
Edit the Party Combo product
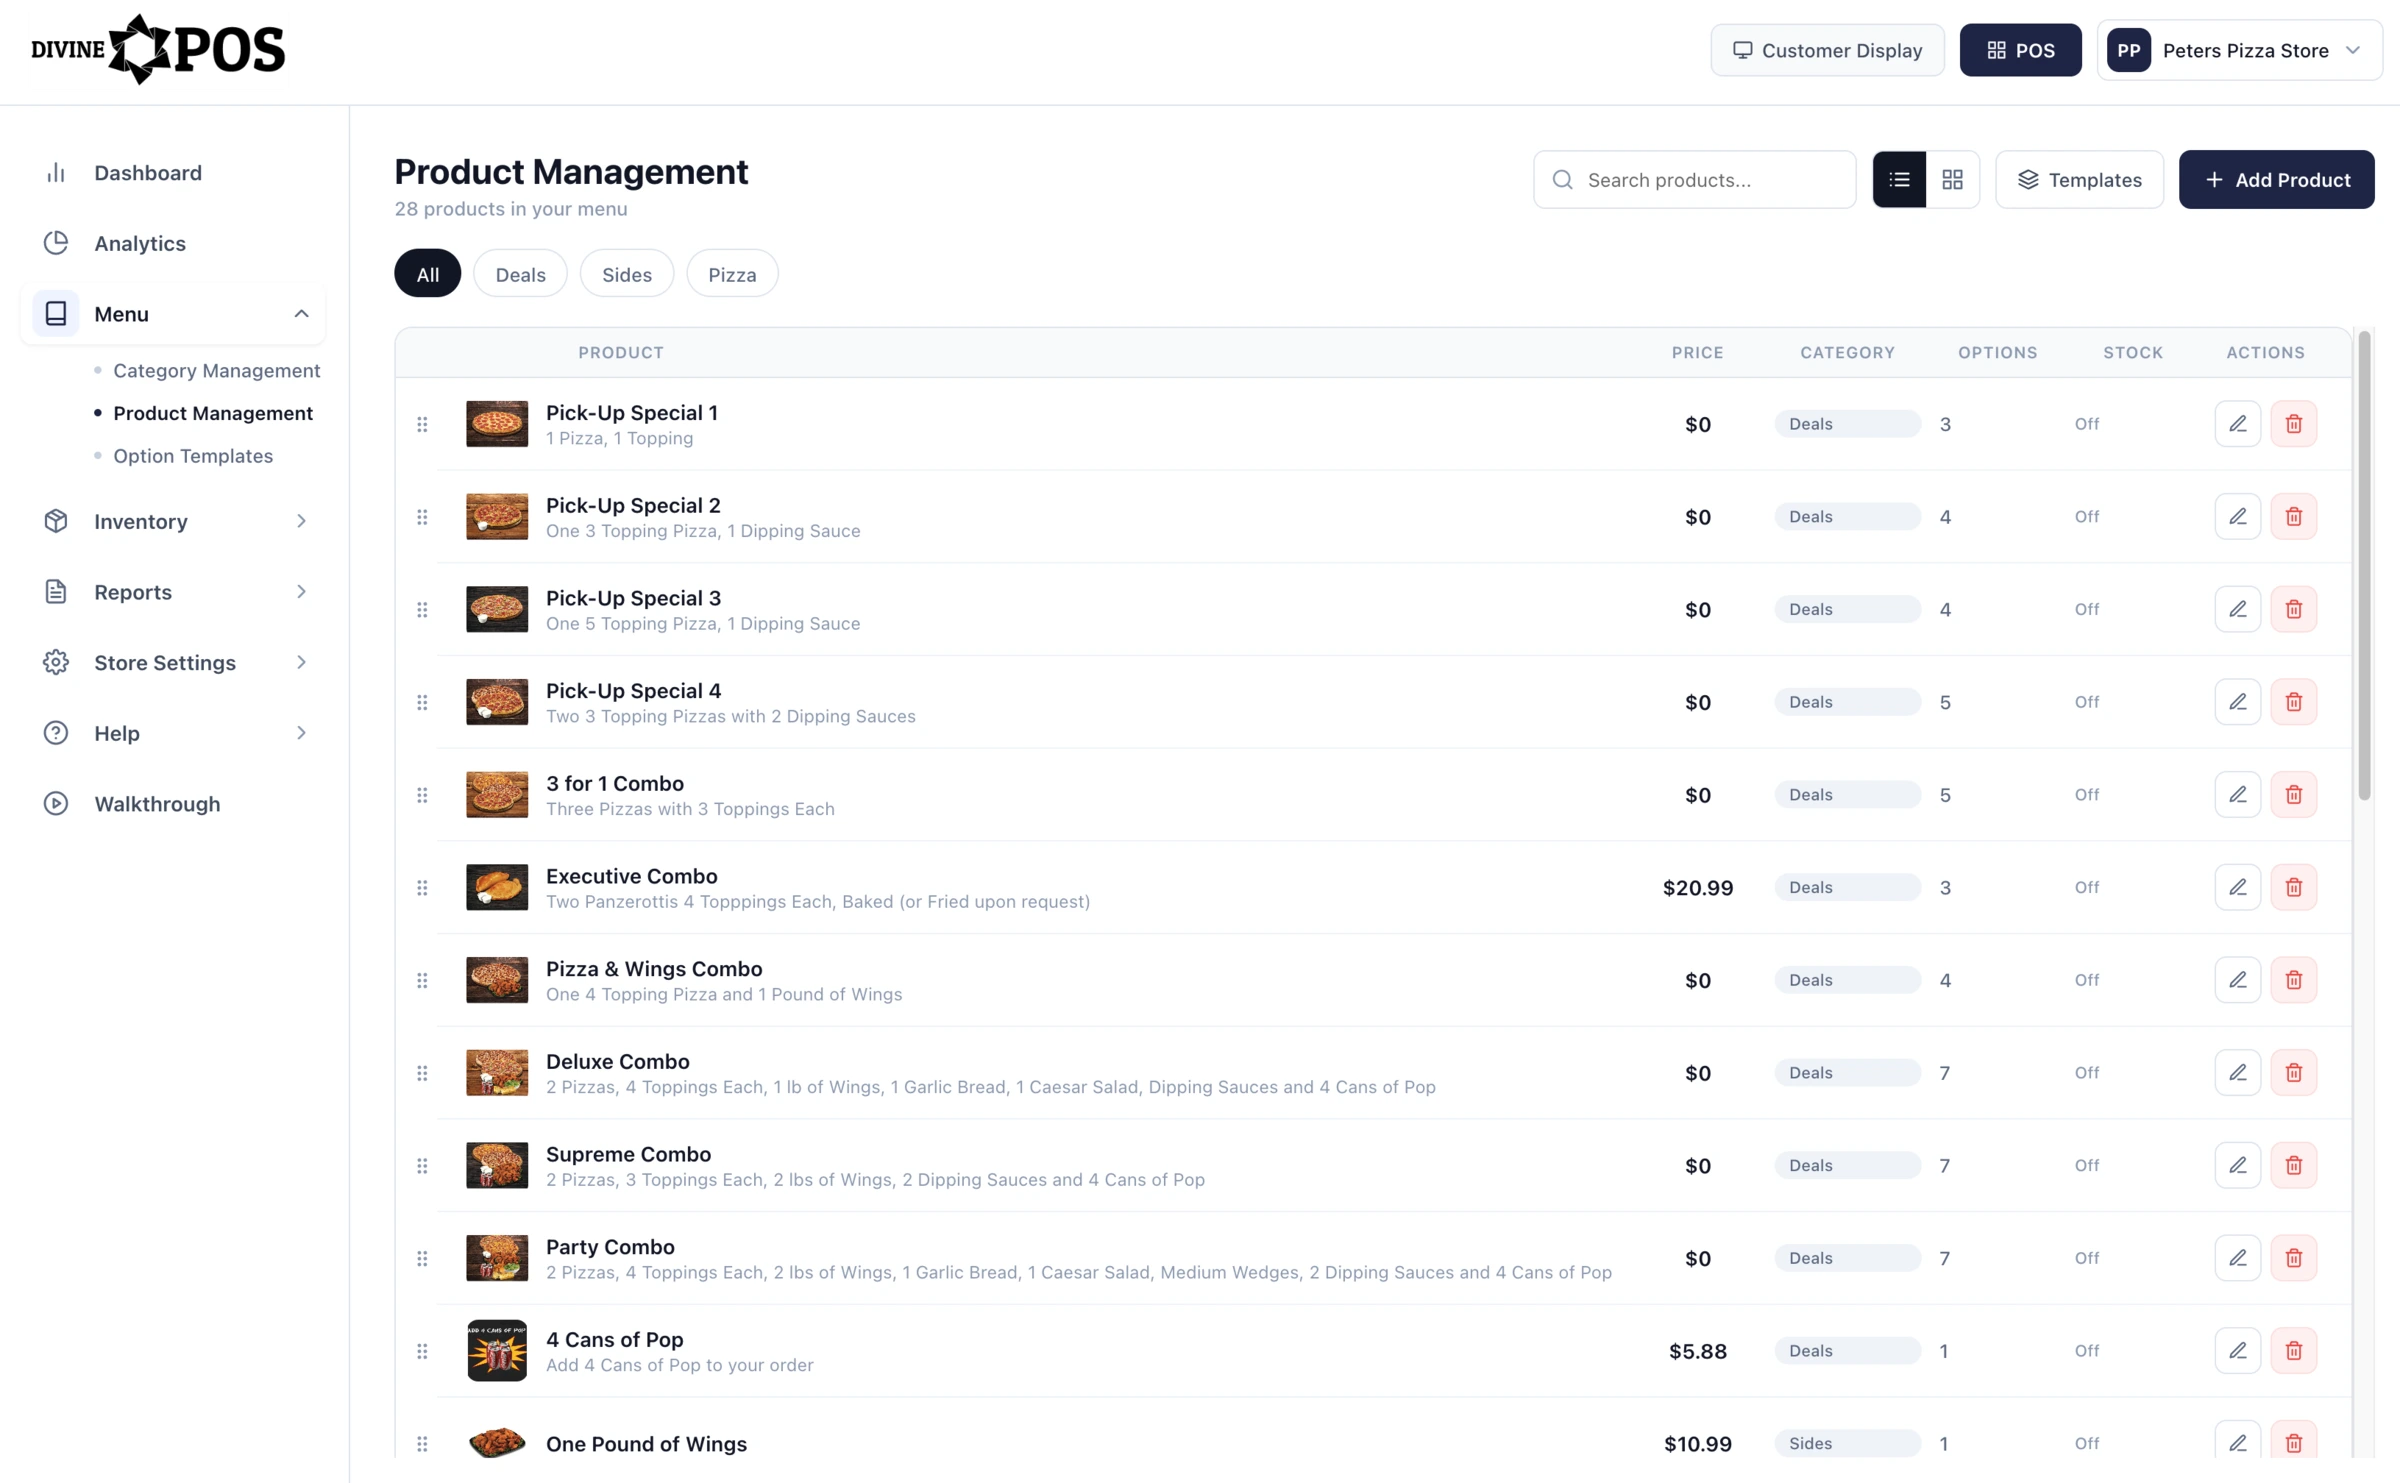2237,1258
